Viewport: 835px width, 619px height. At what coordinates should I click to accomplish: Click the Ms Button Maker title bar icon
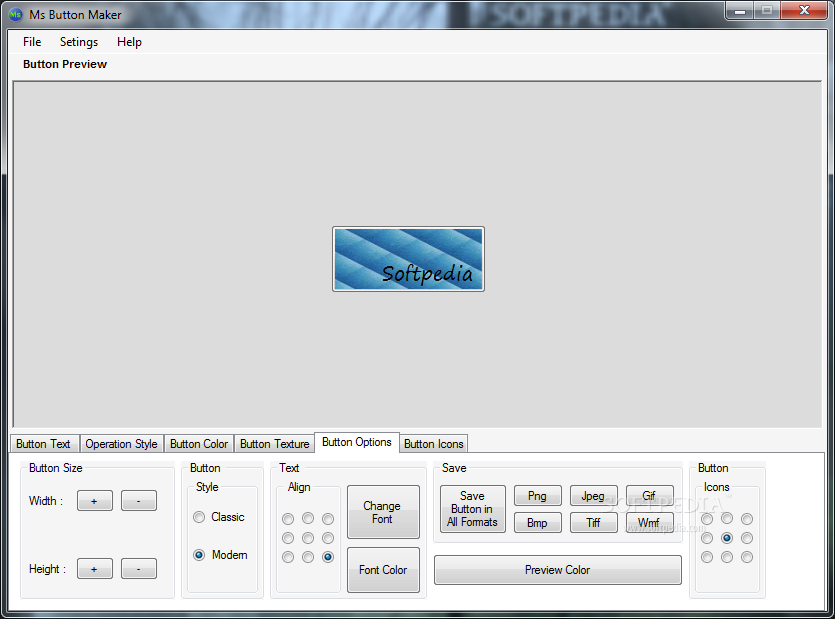coord(15,15)
